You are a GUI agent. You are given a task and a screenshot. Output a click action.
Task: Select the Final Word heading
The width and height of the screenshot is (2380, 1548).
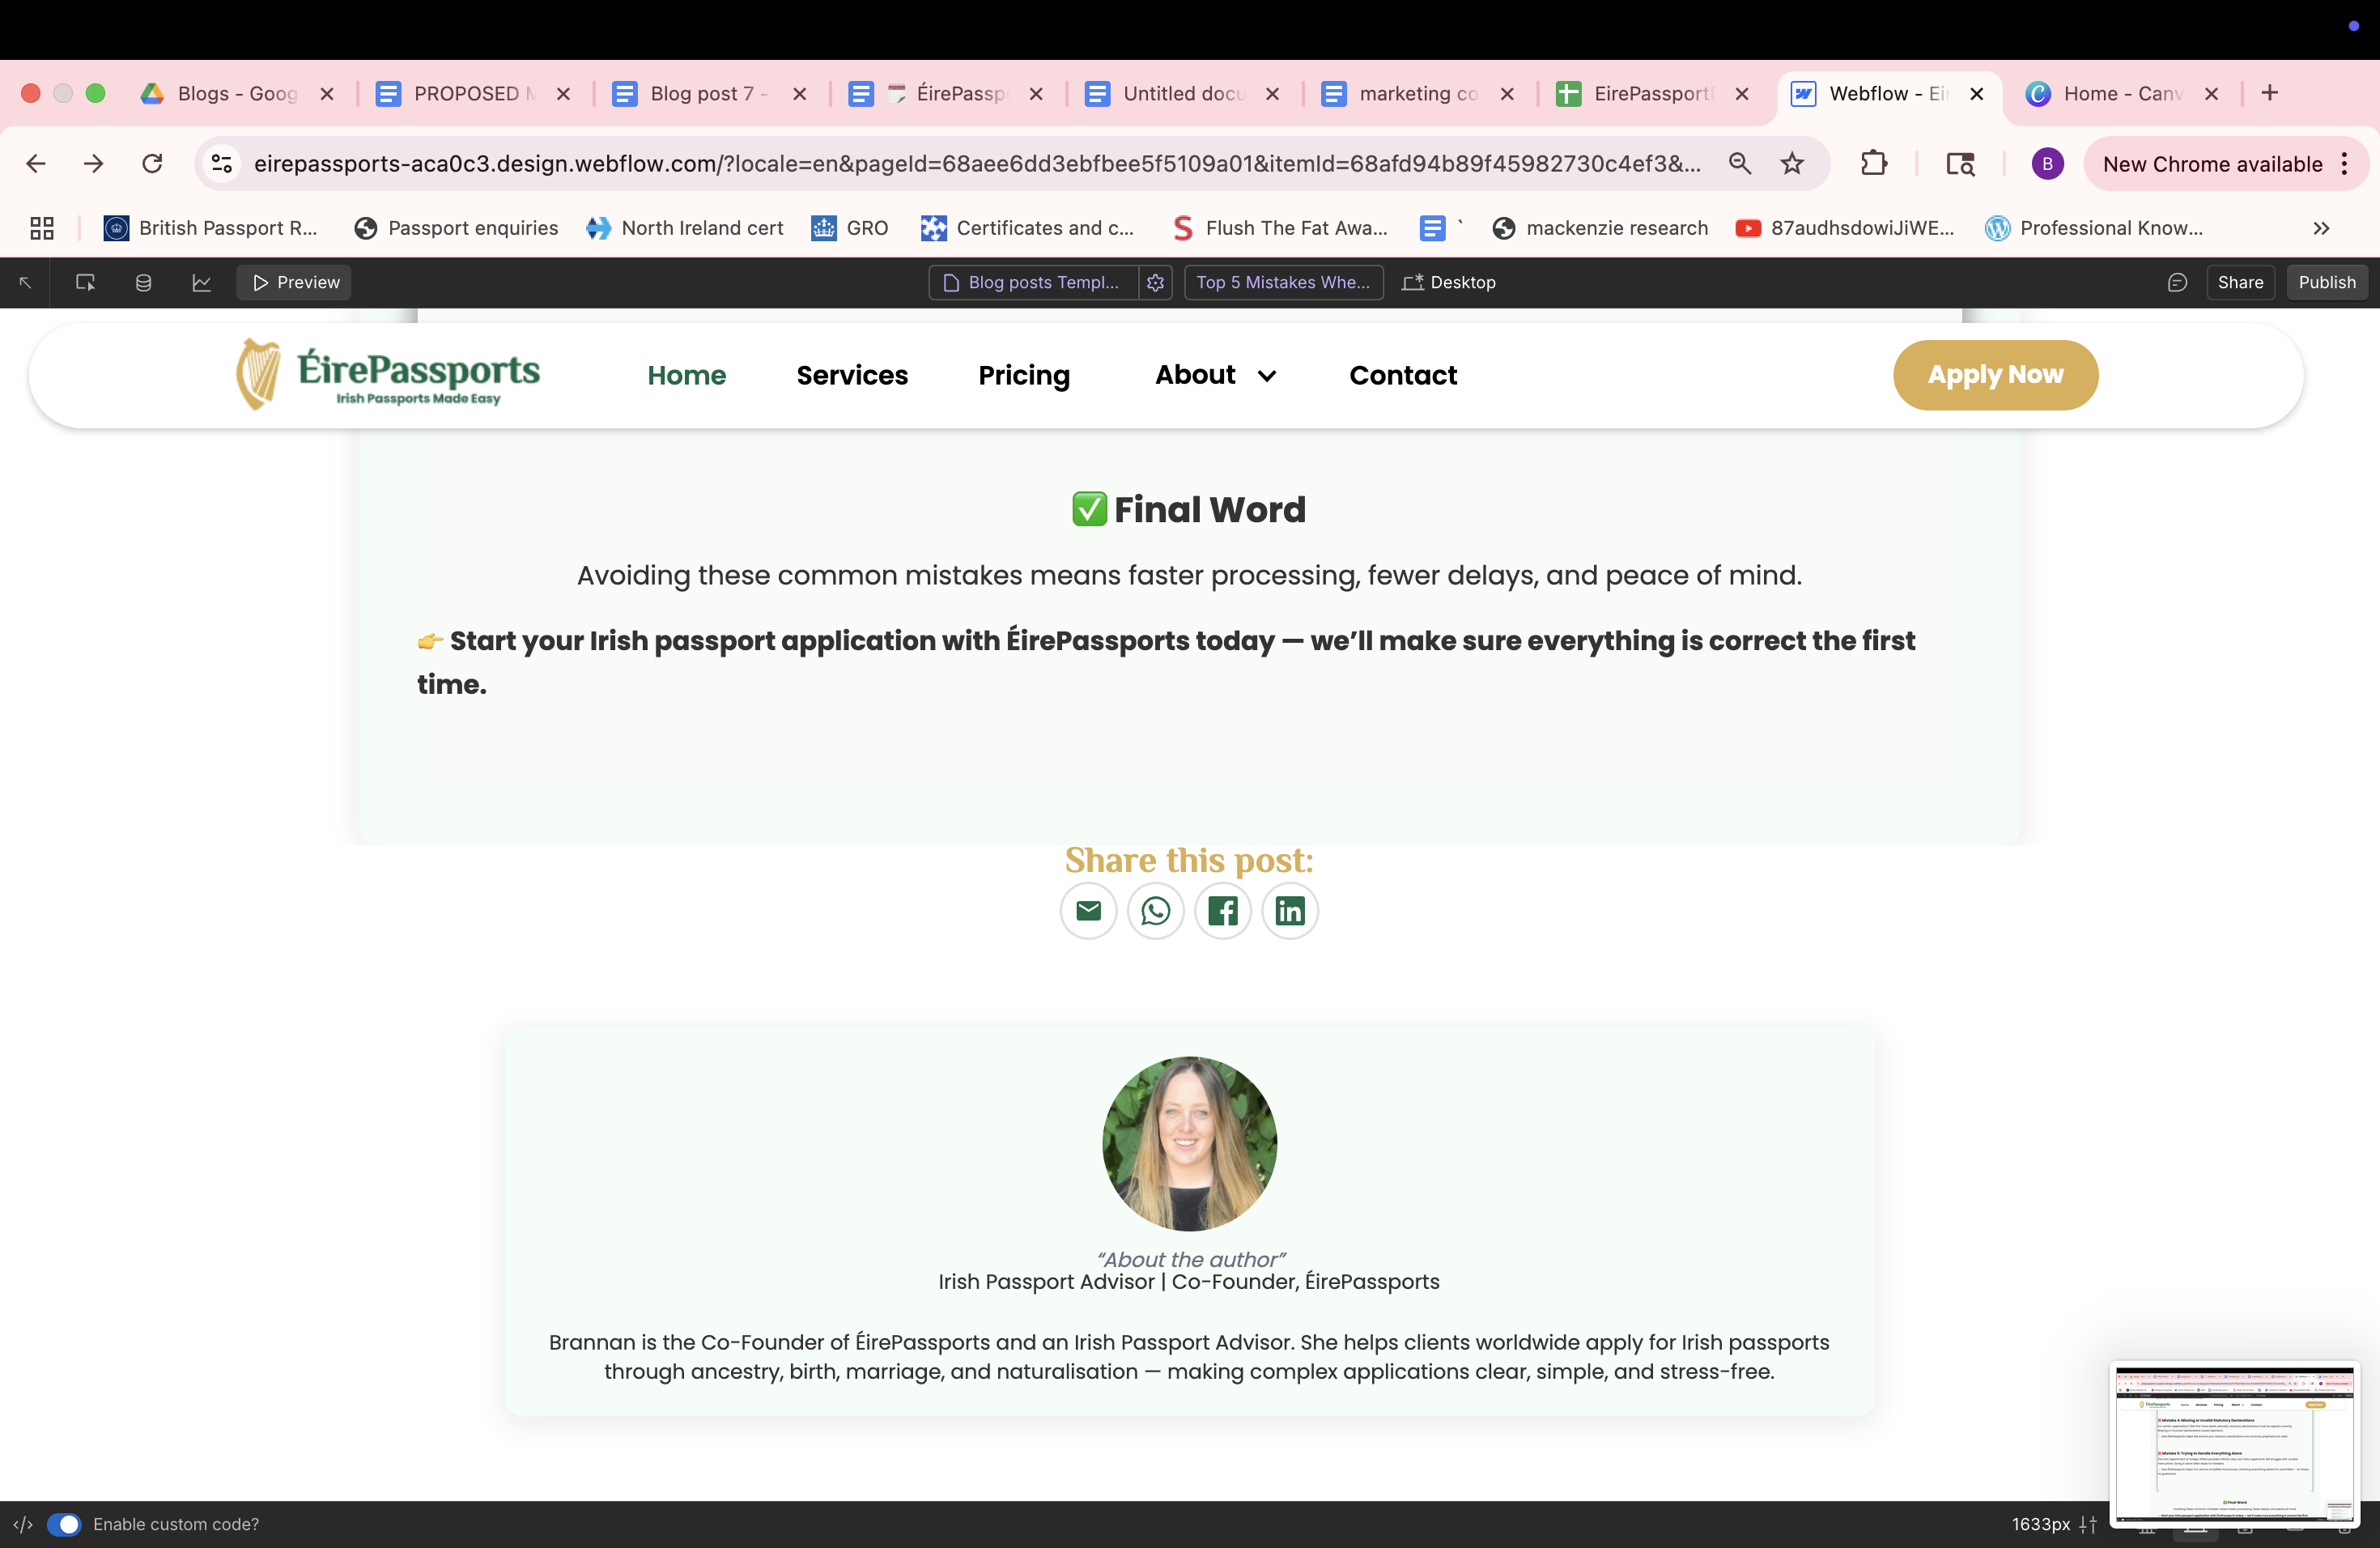(1189, 509)
